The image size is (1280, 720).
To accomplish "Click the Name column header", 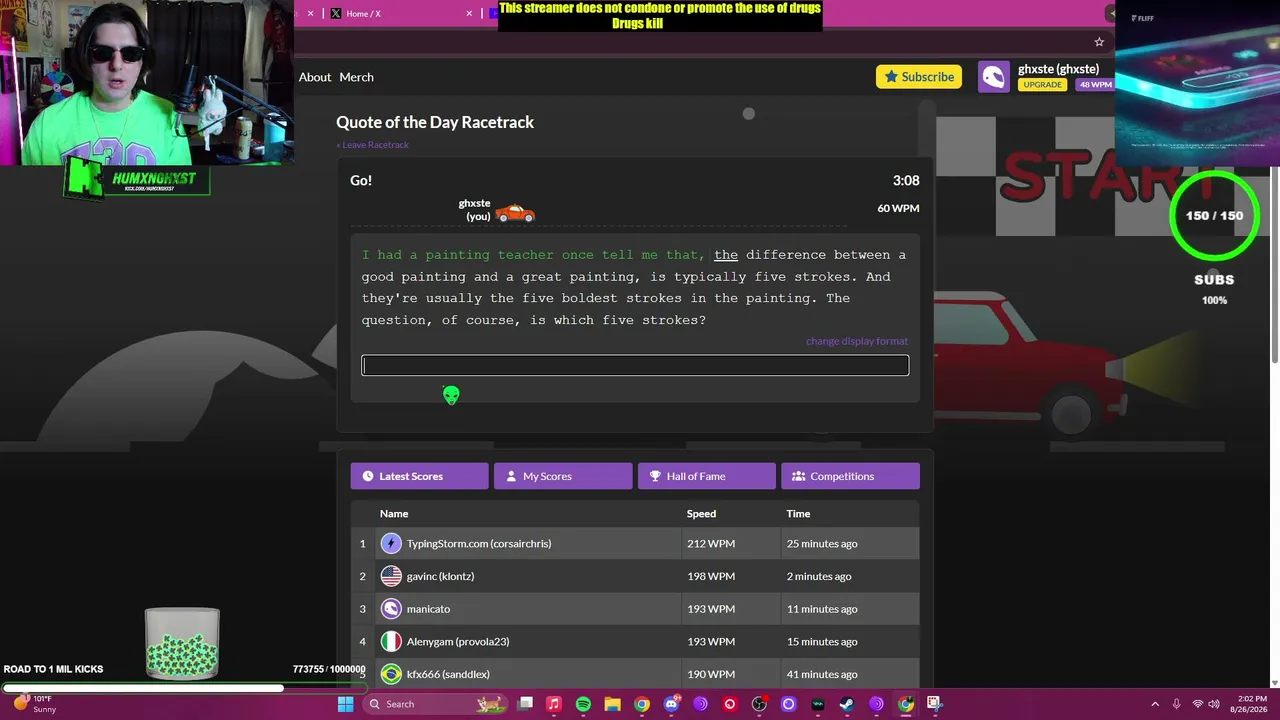I will coord(394,514).
